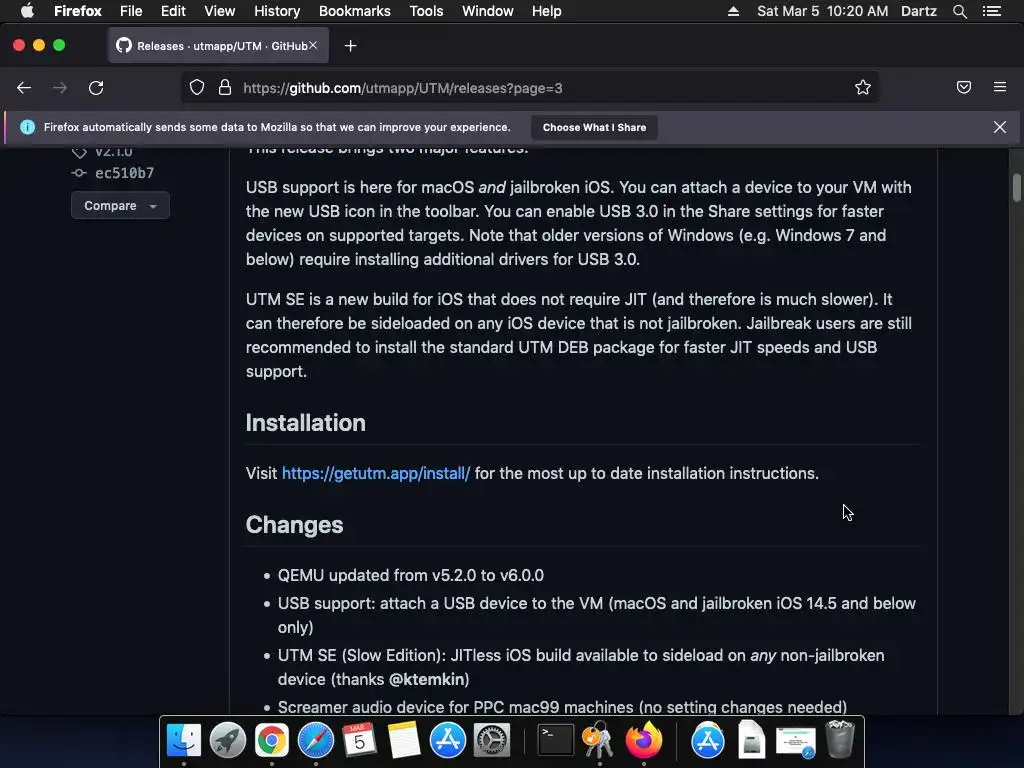Open Terminal from the Dock
The height and width of the screenshot is (768, 1024).
tap(556, 741)
